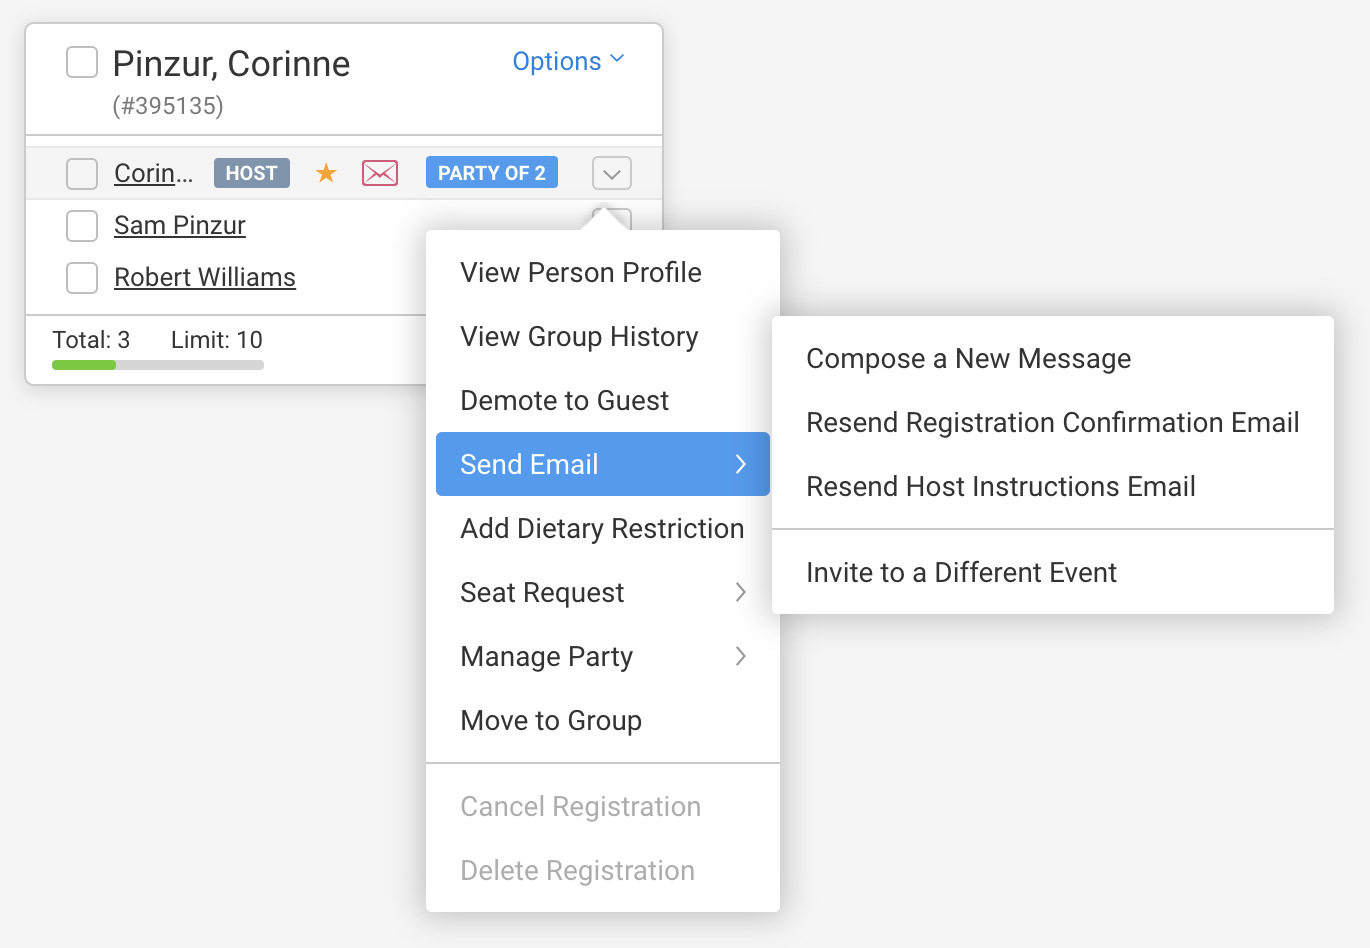The height and width of the screenshot is (948, 1370).
Task: Click the red envelope email icon
Action: pyautogui.click(x=380, y=173)
